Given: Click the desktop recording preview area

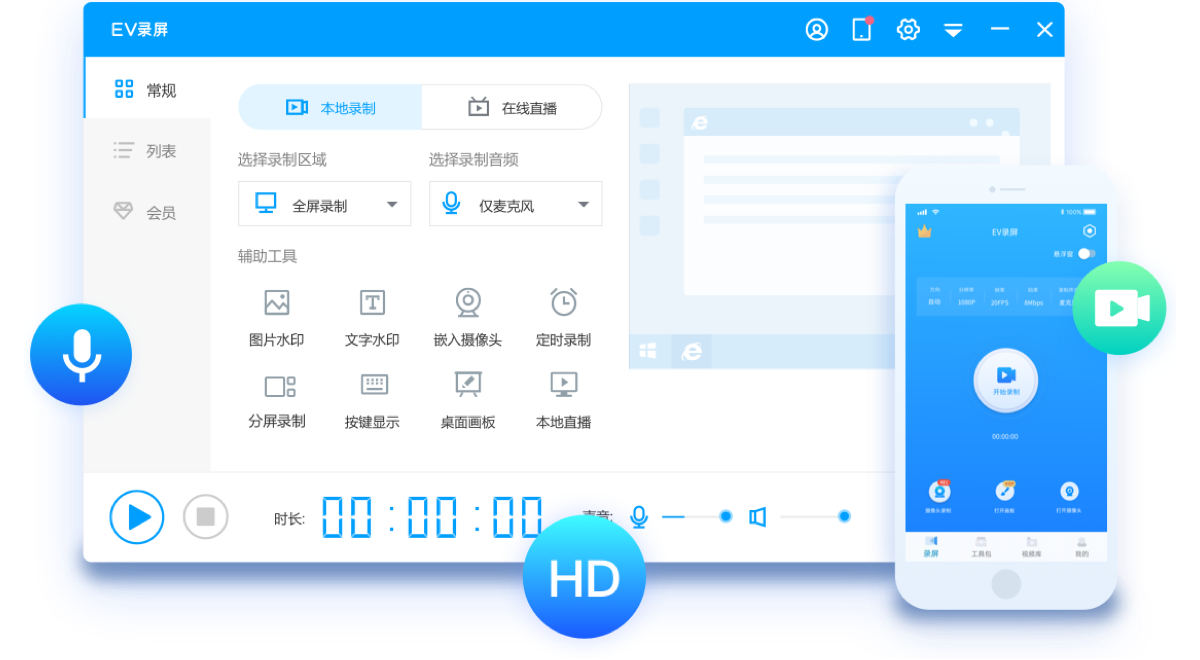Looking at the screenshot, I should (839, 226).
